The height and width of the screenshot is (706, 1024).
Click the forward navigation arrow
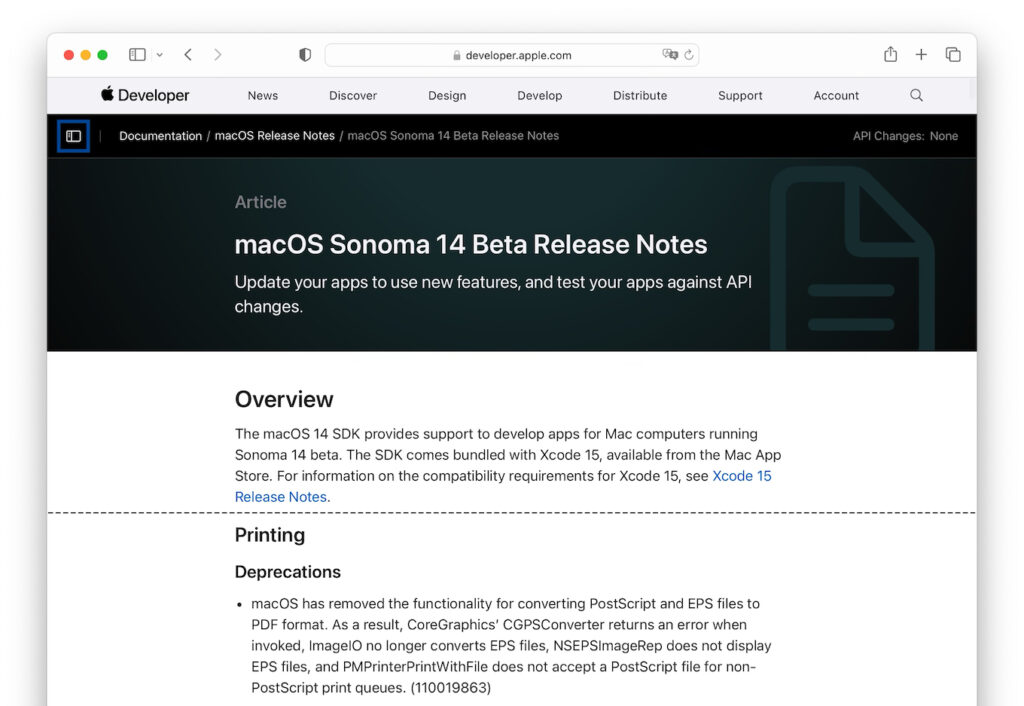pyautogui.click(x=218, y=55)
